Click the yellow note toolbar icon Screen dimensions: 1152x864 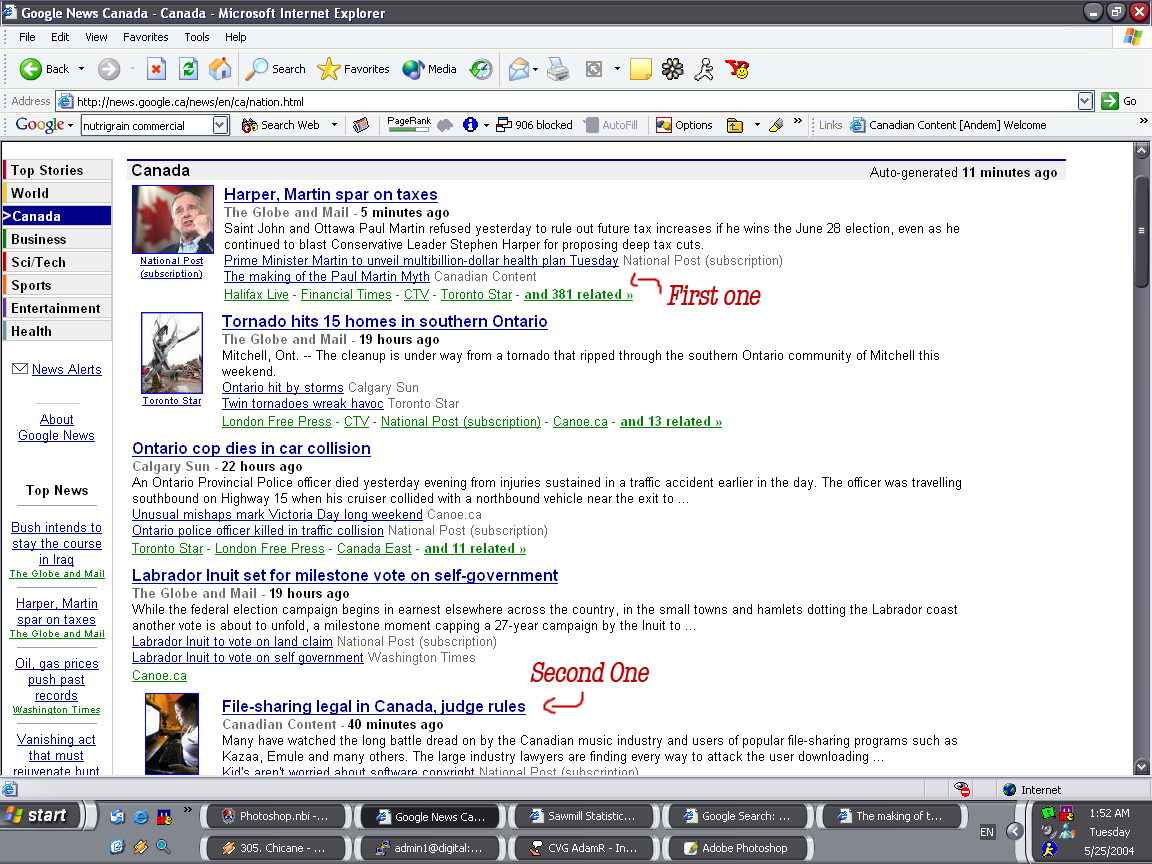(x=641, y=69)
